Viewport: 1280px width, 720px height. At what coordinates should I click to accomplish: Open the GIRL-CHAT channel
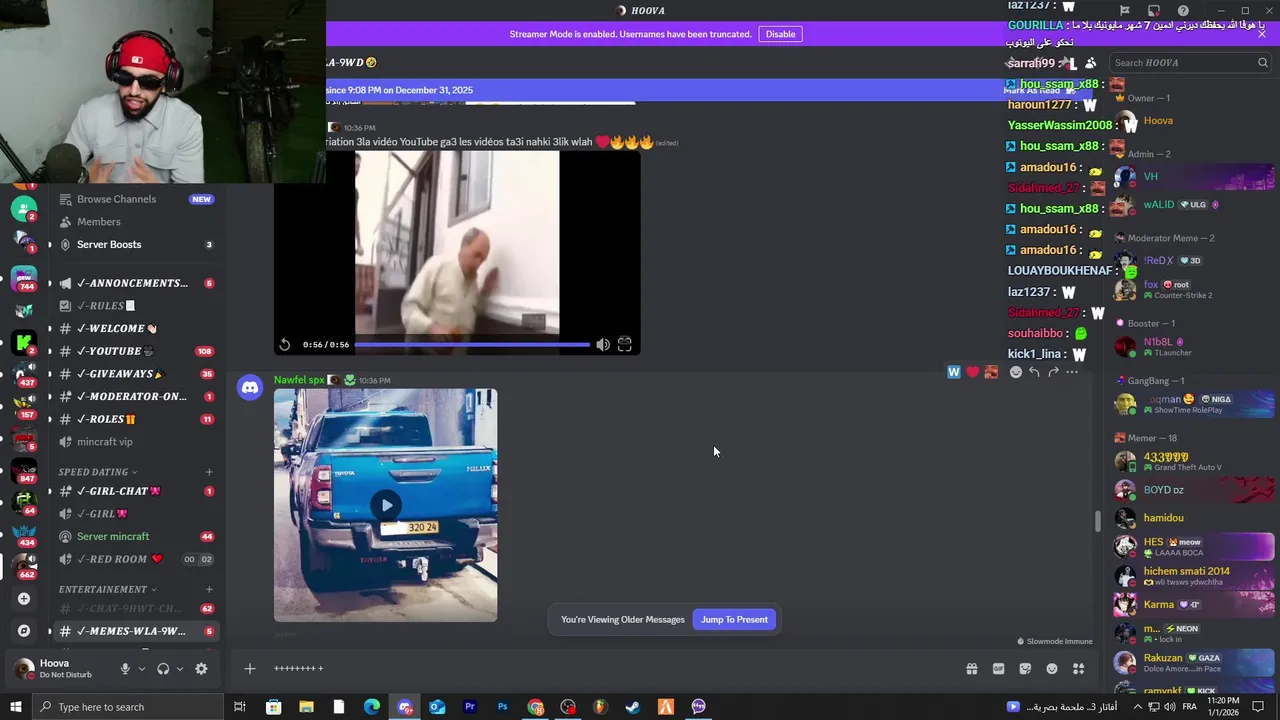click(x=118, y=491)
